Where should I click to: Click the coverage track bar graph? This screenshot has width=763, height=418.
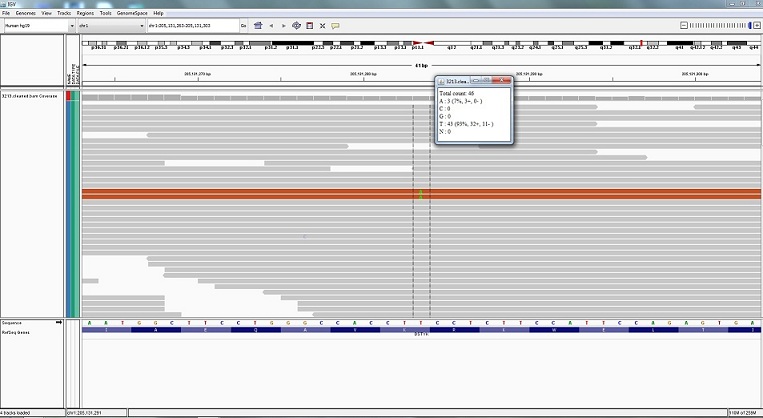421,97
